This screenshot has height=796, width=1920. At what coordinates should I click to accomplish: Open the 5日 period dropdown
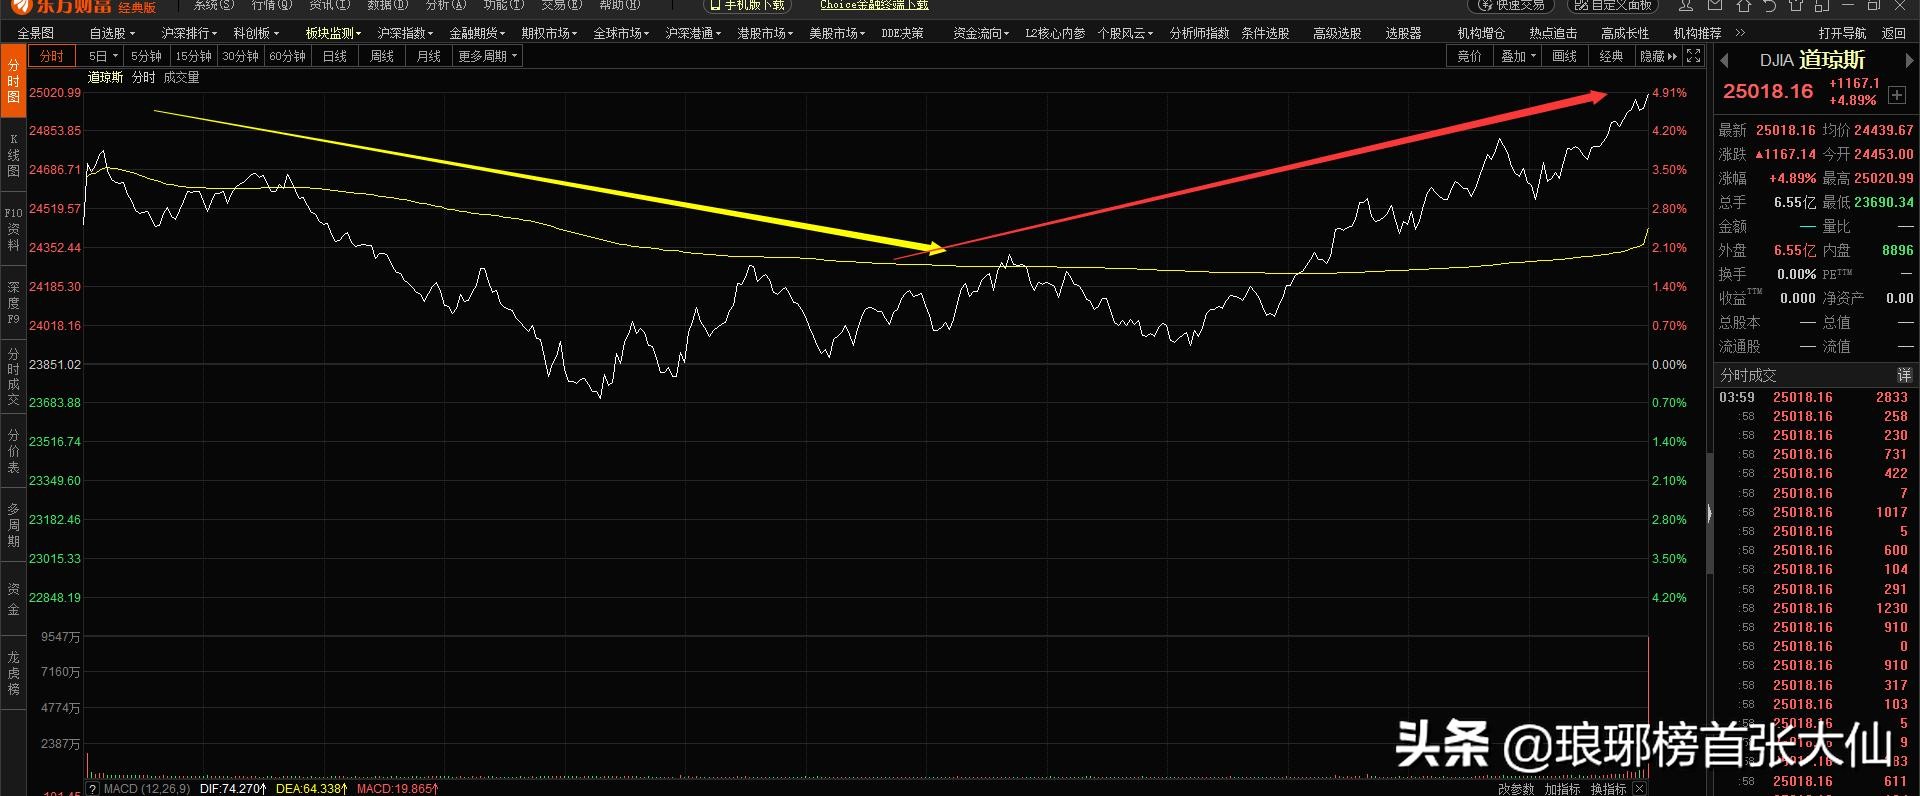(103, 56)
